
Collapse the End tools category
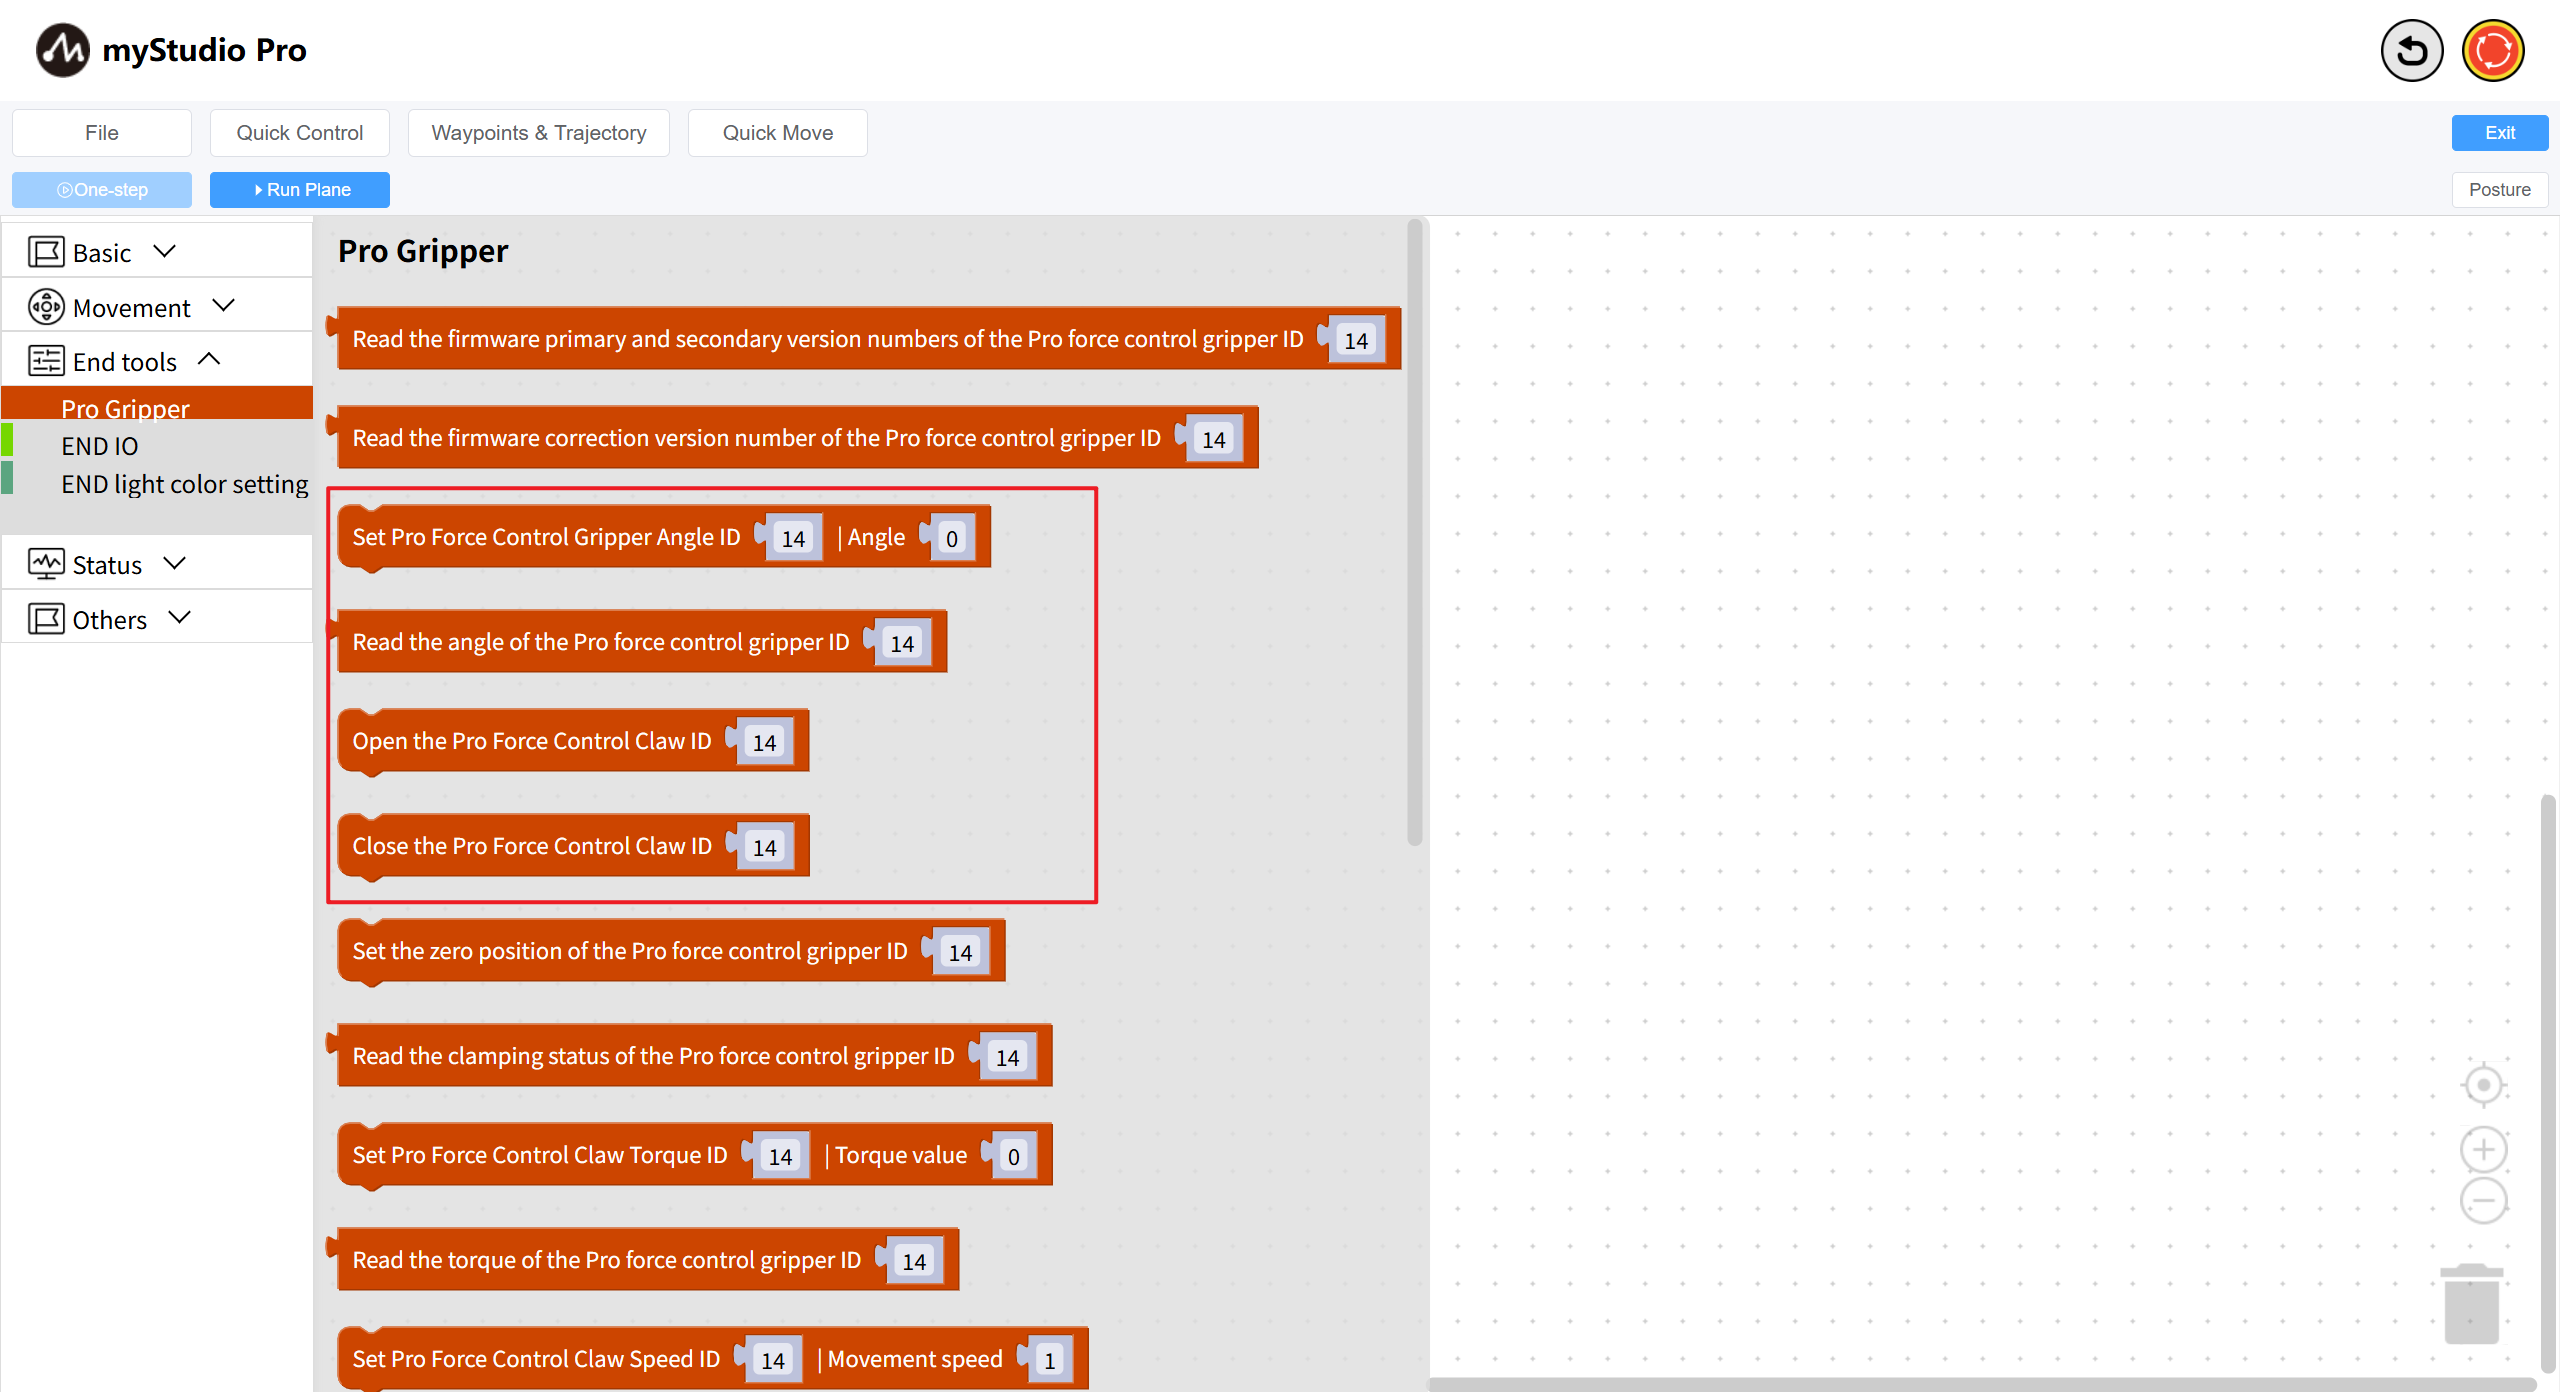coord(209,360)
